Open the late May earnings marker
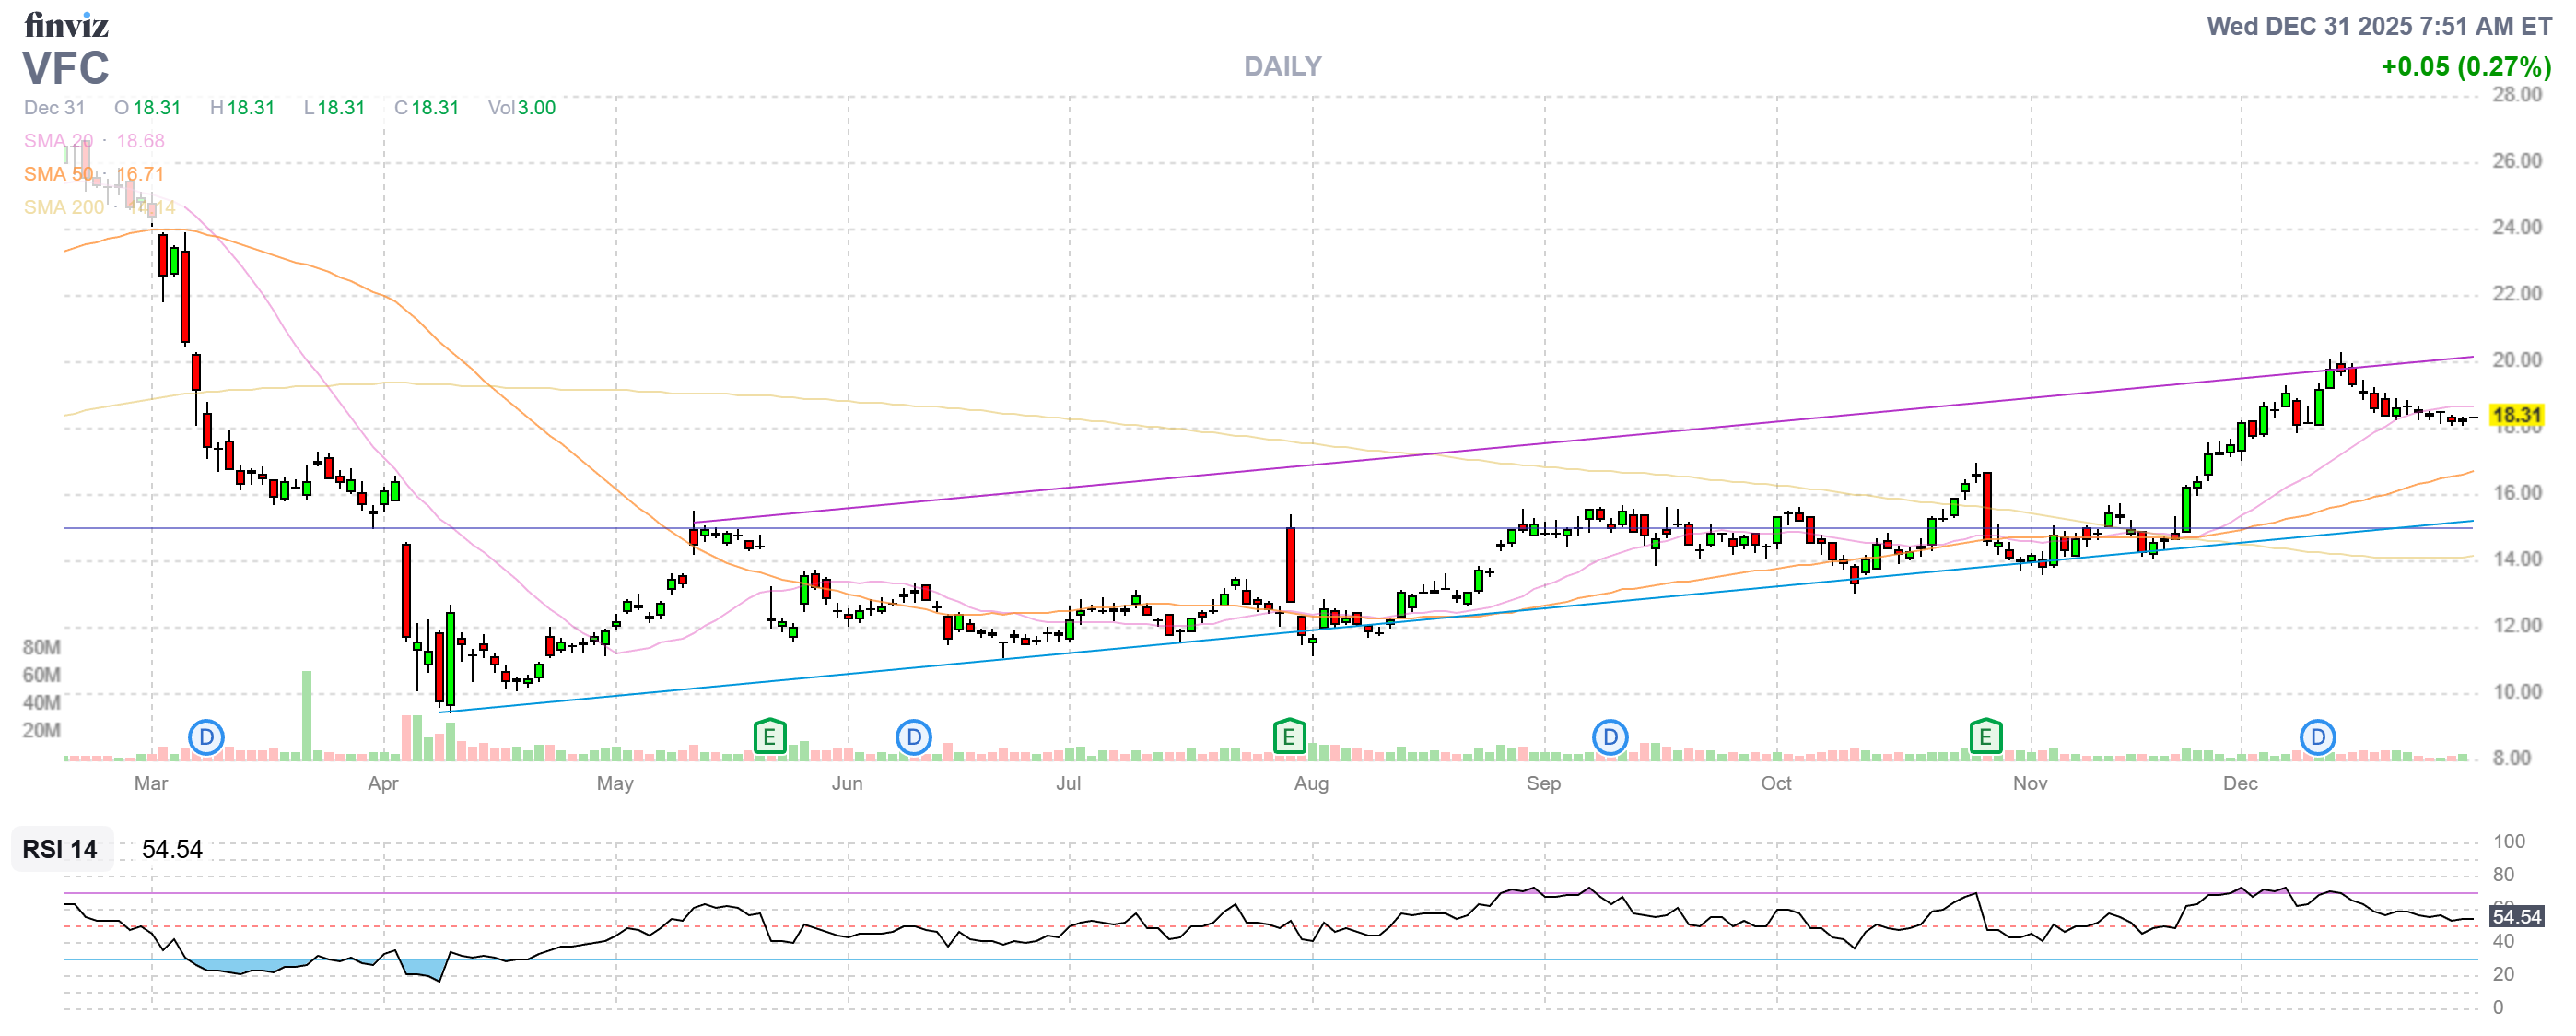The height and width of the screenshot is (1036, 2576). pyautogui.click(x=769, y=738)
